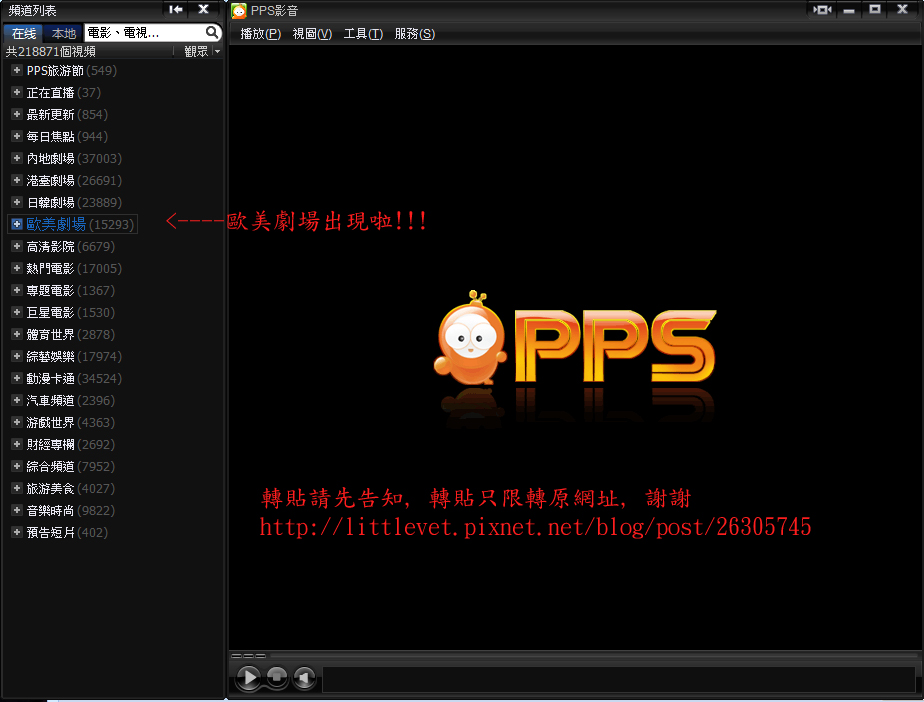Expand the 港臺劇場 category
The image size is (924, 702).
[16, 180]
